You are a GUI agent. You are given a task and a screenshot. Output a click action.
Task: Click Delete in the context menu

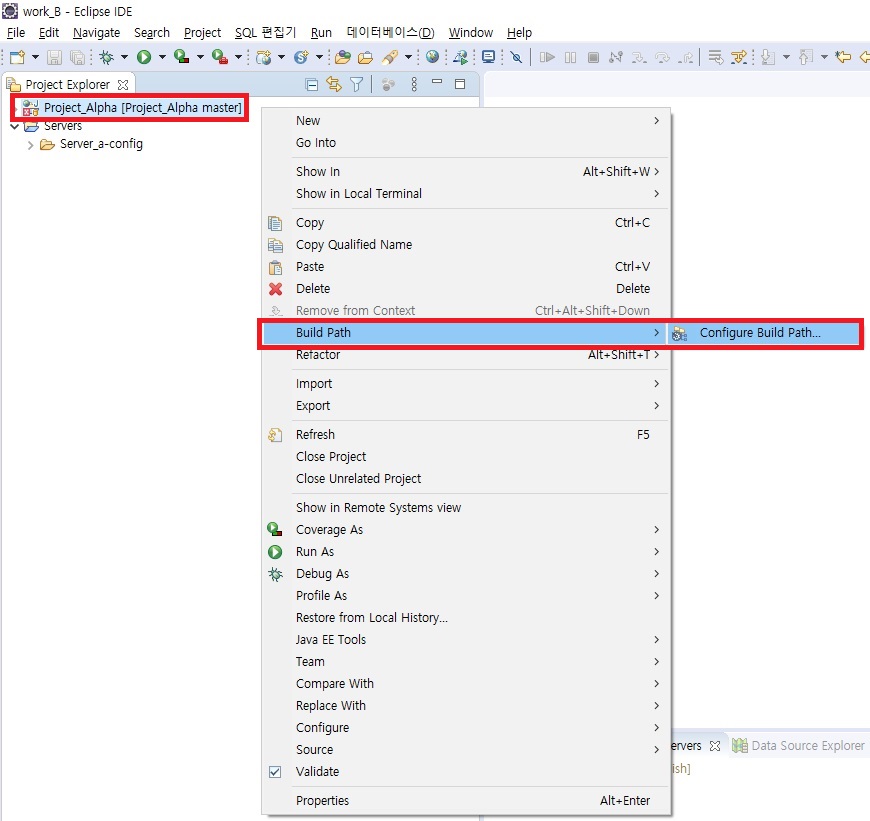(x=466, y=288)
